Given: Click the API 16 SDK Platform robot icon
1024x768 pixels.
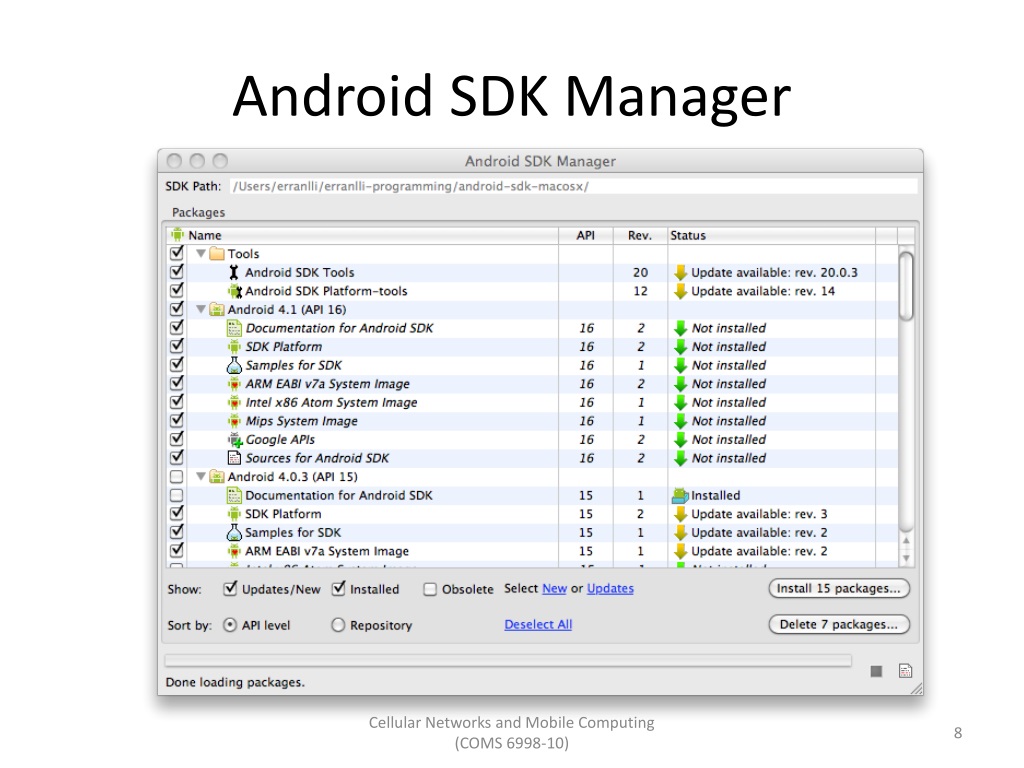Looking at the screenshot, I should click(x=234, y=347).
